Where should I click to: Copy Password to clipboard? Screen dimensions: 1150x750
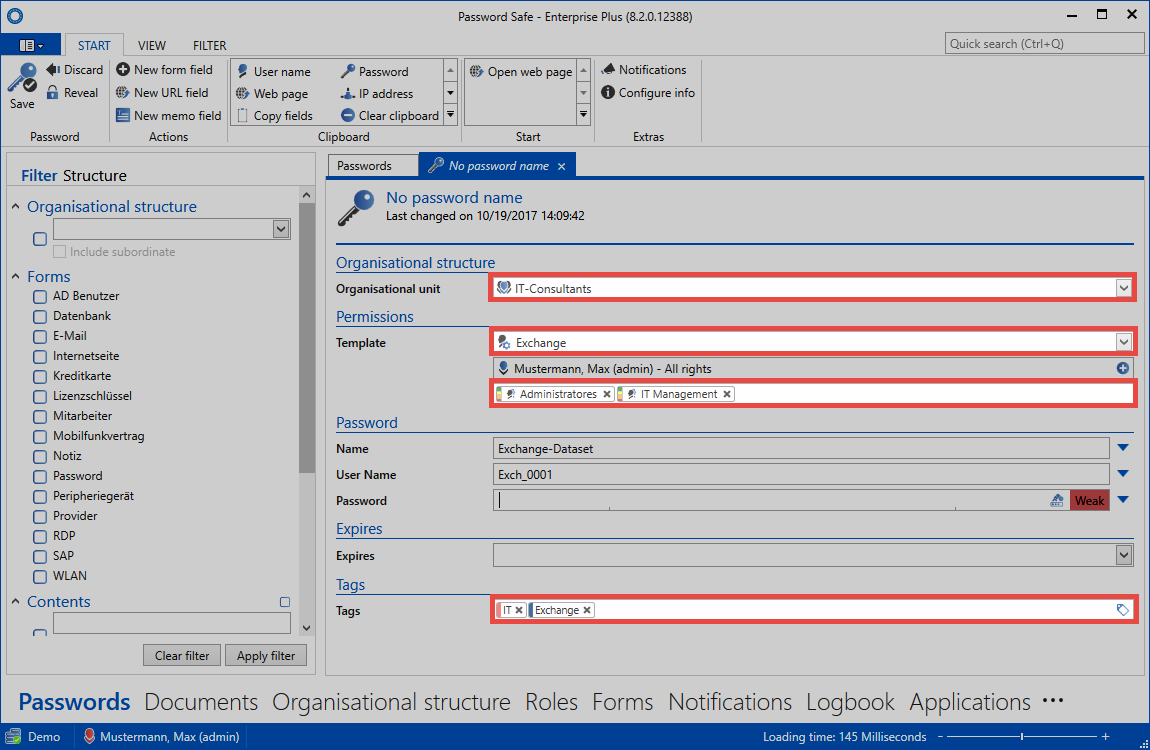375,71
